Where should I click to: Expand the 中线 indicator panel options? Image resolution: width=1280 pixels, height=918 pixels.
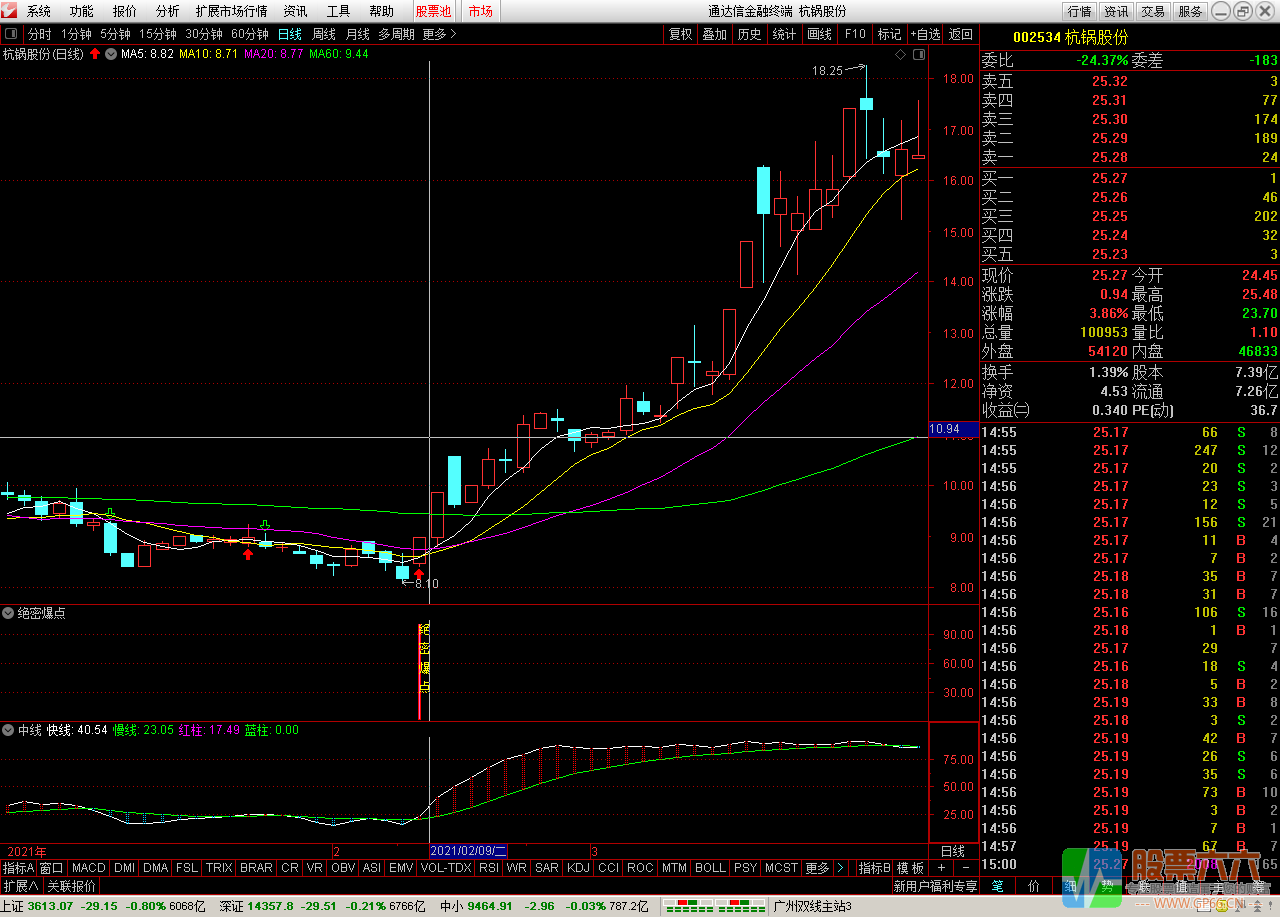[9, 730]
